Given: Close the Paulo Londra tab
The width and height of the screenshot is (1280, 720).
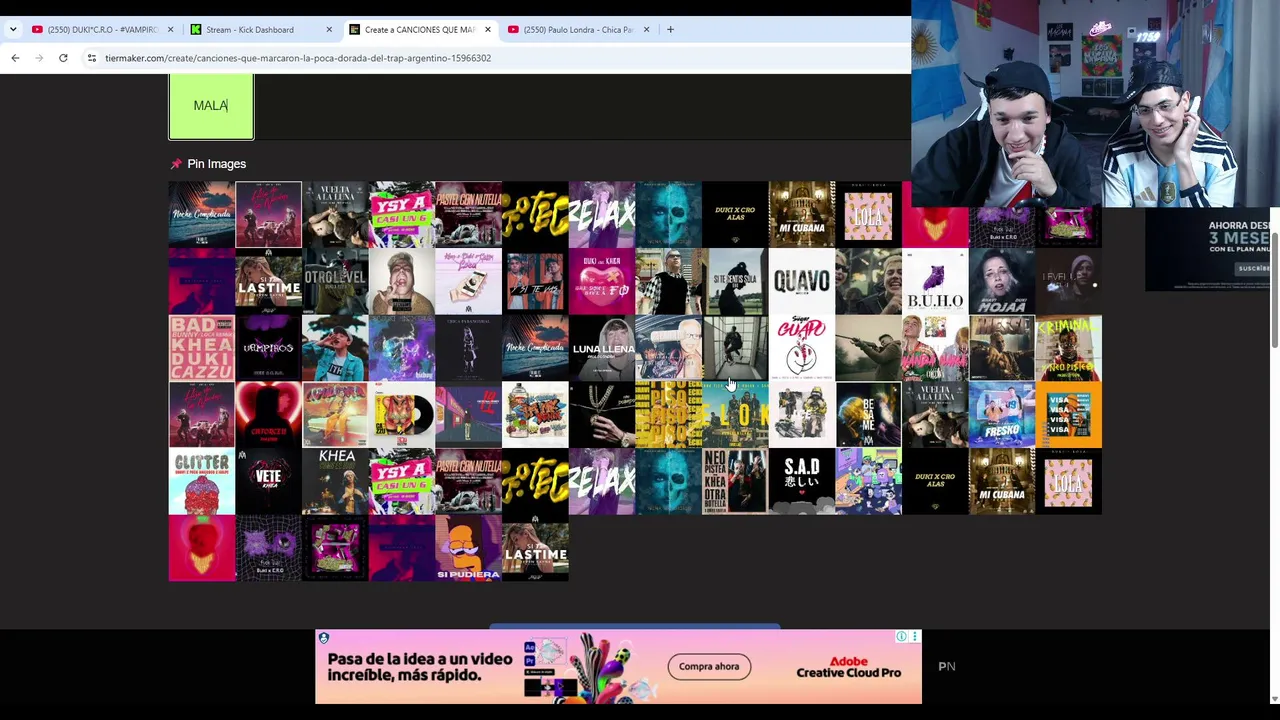Looking at the screenshot, I should click(646, 29).
